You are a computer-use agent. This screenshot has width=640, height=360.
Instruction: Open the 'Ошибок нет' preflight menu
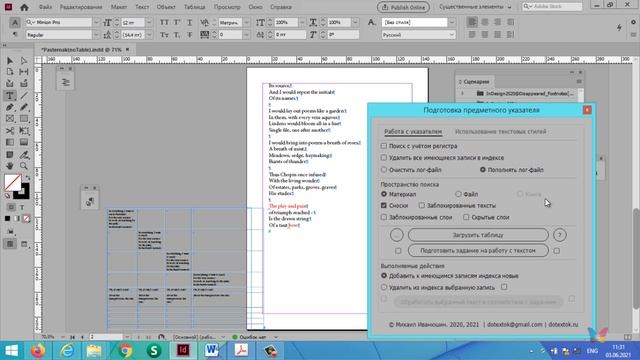[x=276, y=337]
